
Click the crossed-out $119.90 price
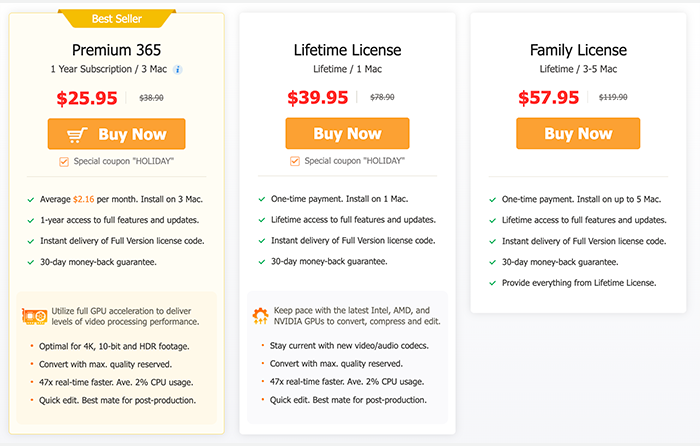coord(613,97)
